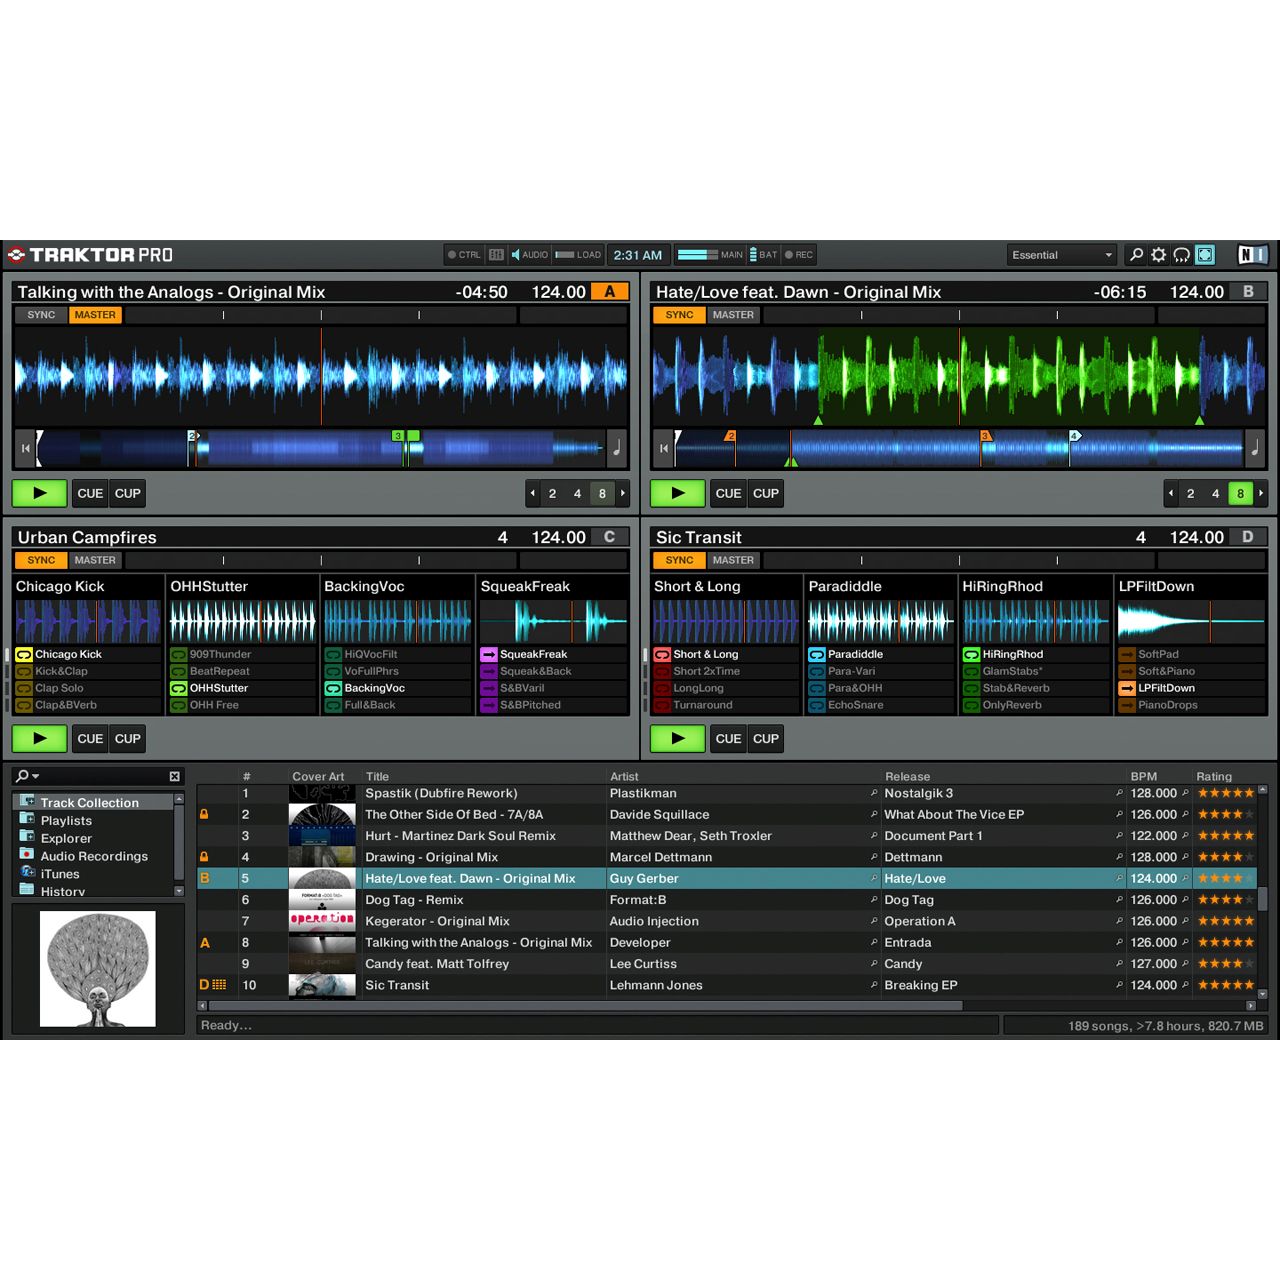Play Deck C remix deck
Viewport: 1280px width, 1280px height.
[39, 738]
